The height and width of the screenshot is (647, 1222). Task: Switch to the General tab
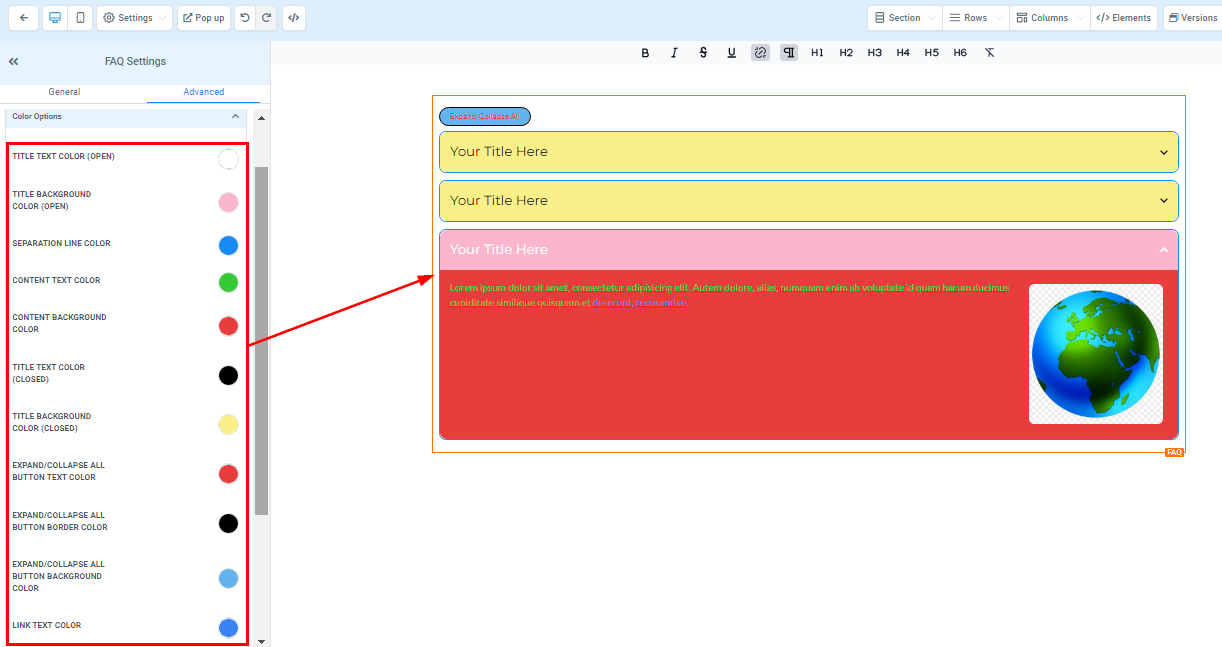pyautogui.click(x=64, y=92)
